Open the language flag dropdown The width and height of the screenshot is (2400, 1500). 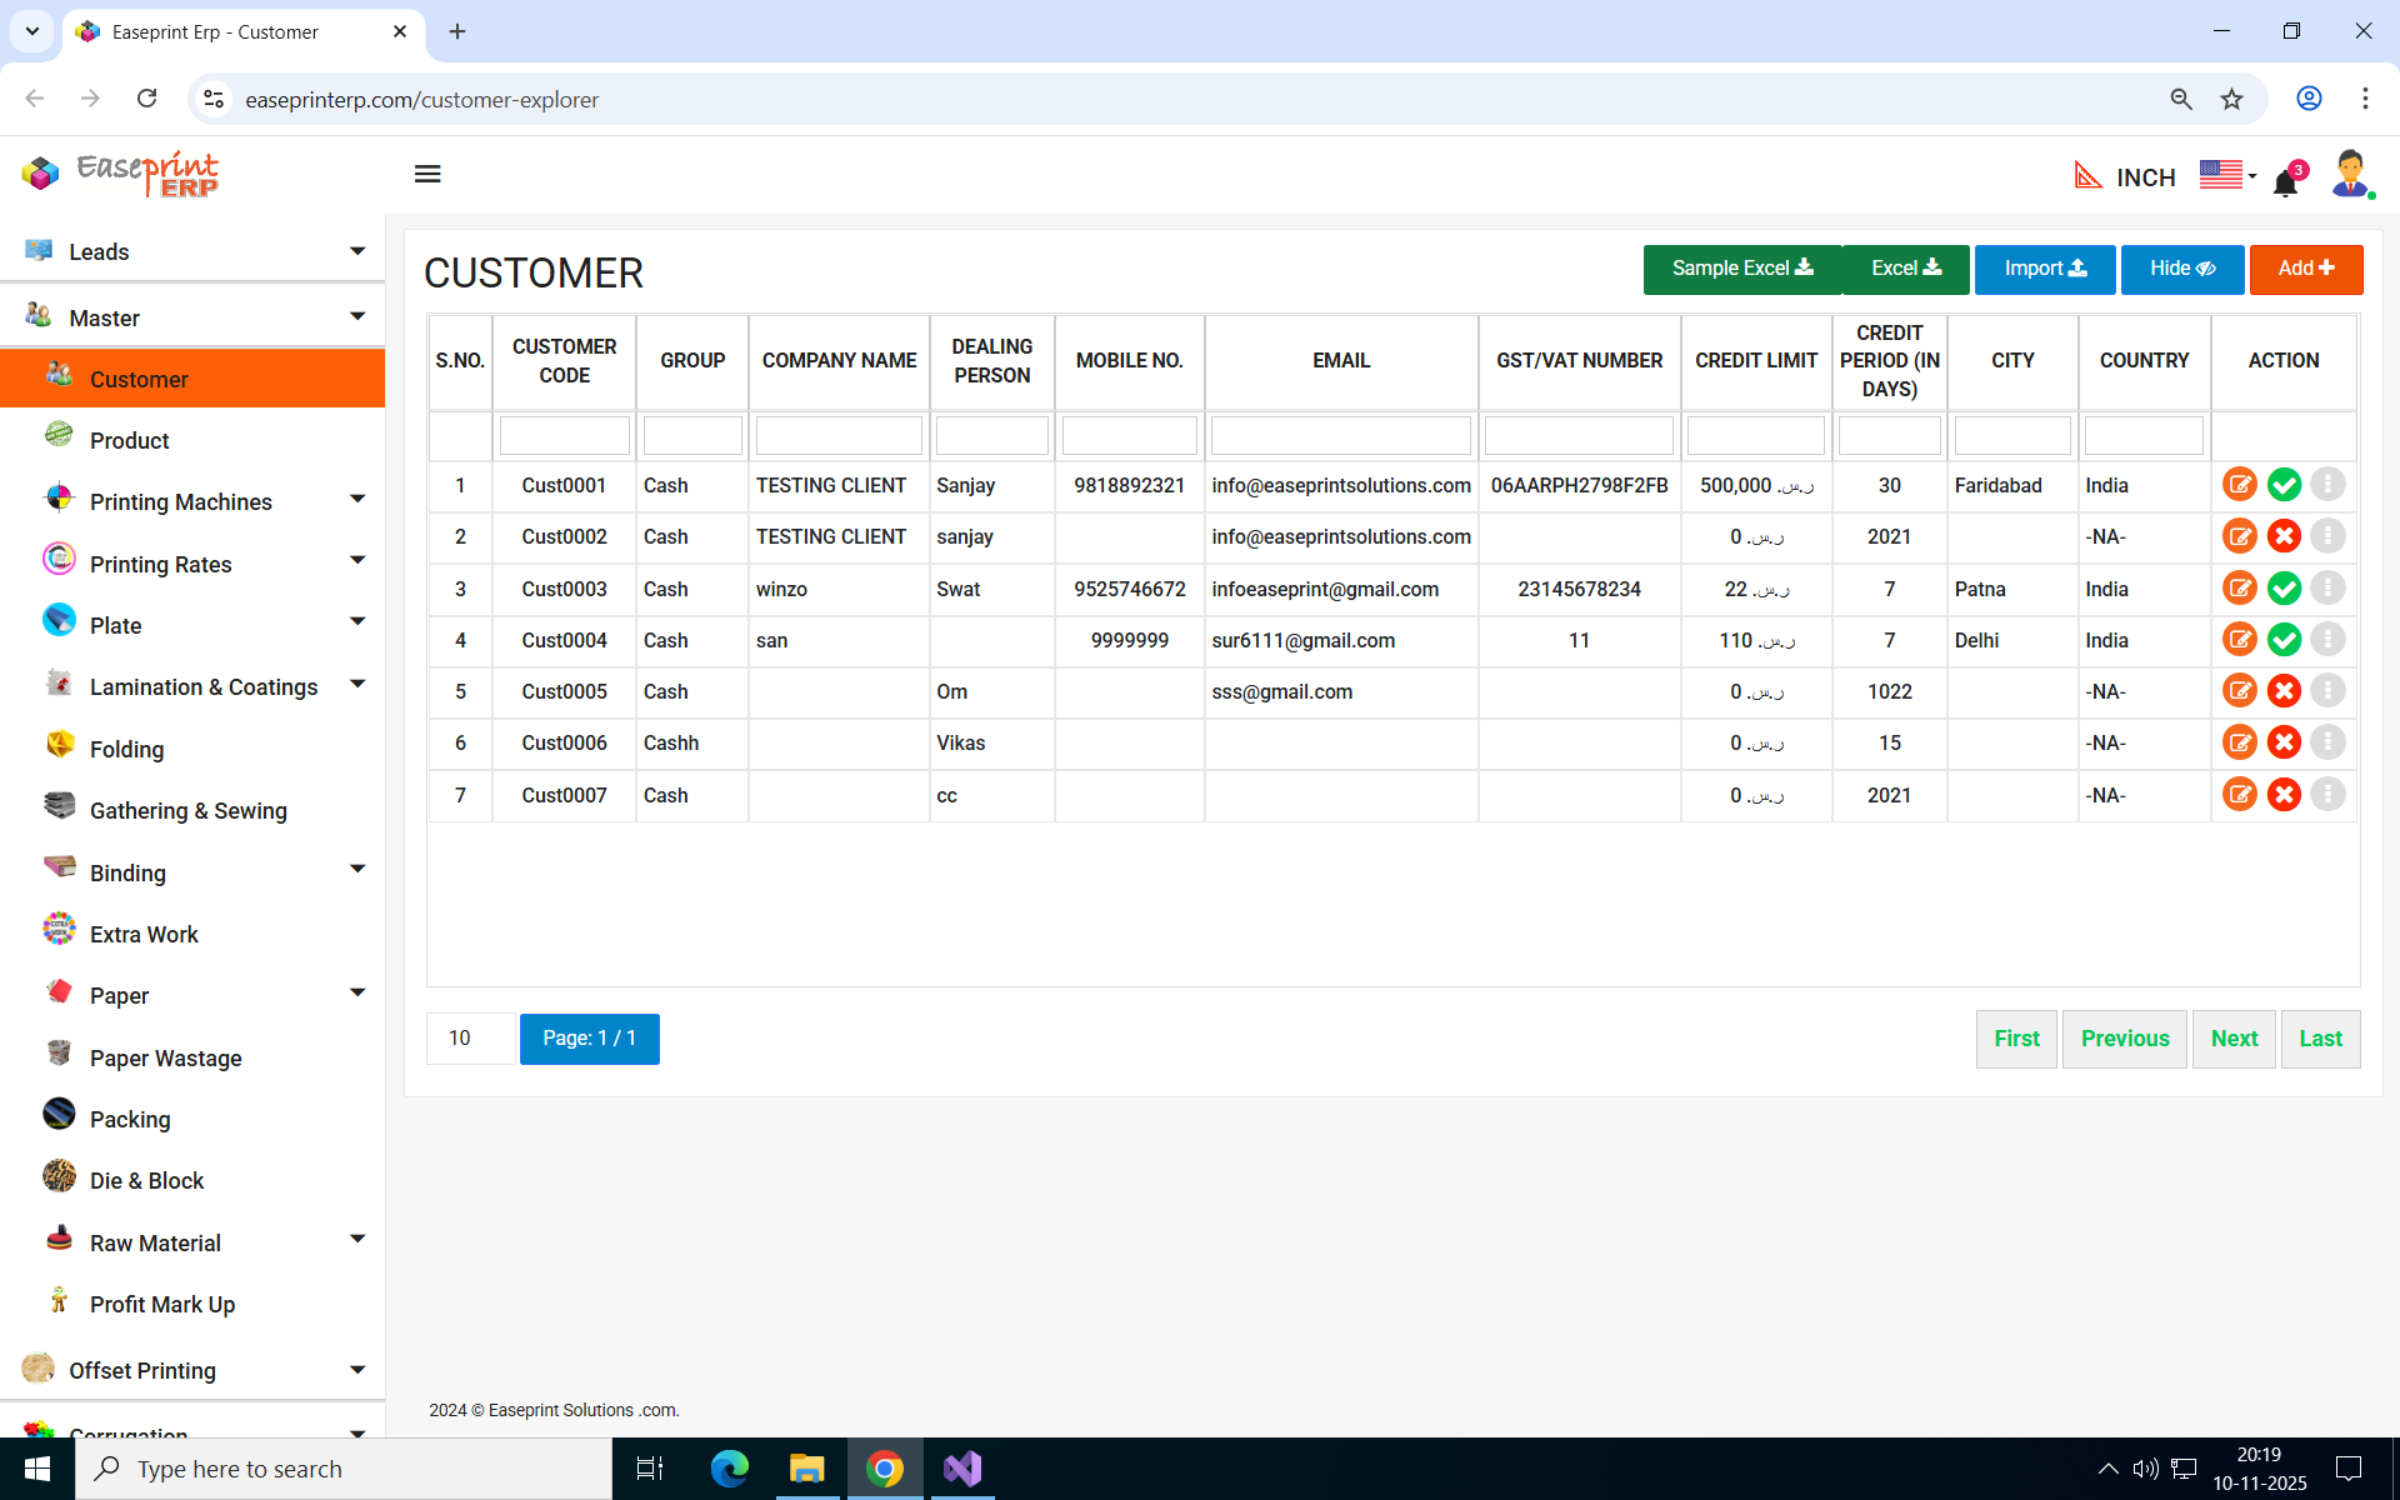click(2227, 175)
